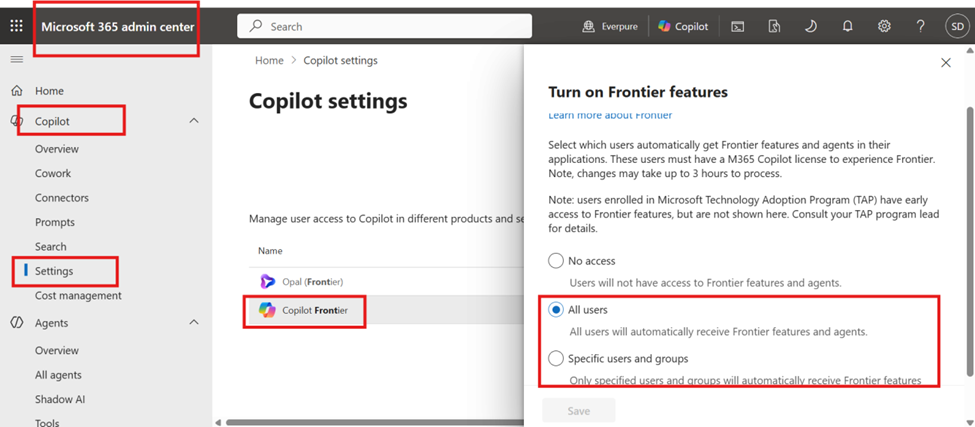Click the Home breadcrumb link
975x427 pixels.
(x=269, y=60)
